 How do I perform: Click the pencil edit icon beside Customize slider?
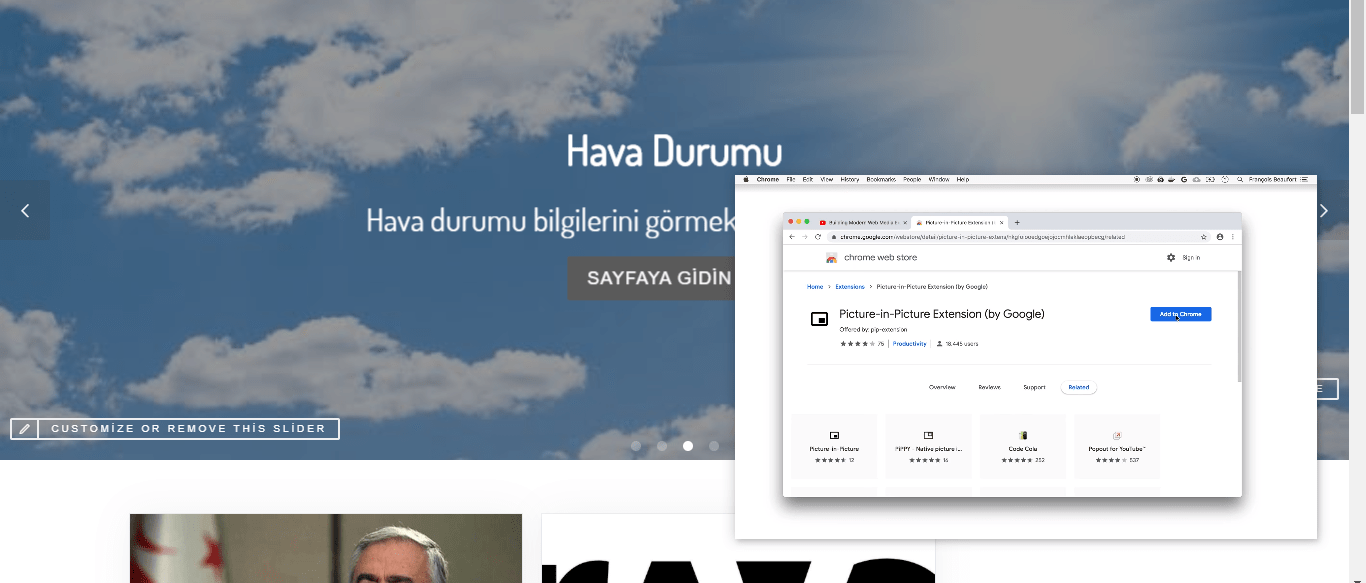coord(25,429)
